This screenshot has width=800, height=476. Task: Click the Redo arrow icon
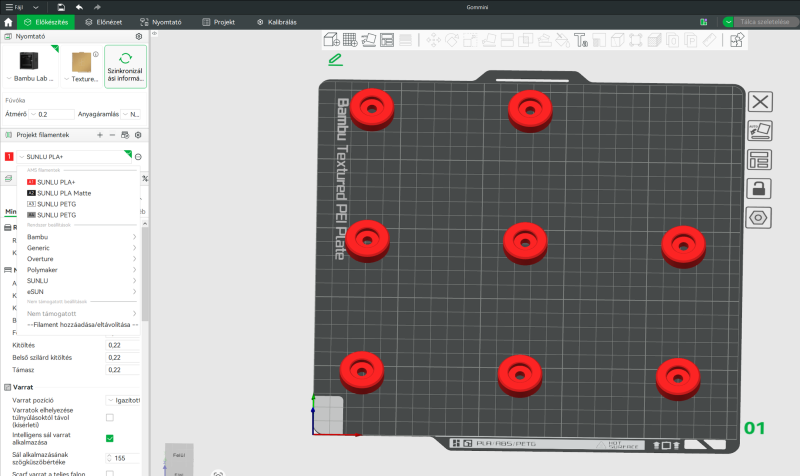pos(97,7)
